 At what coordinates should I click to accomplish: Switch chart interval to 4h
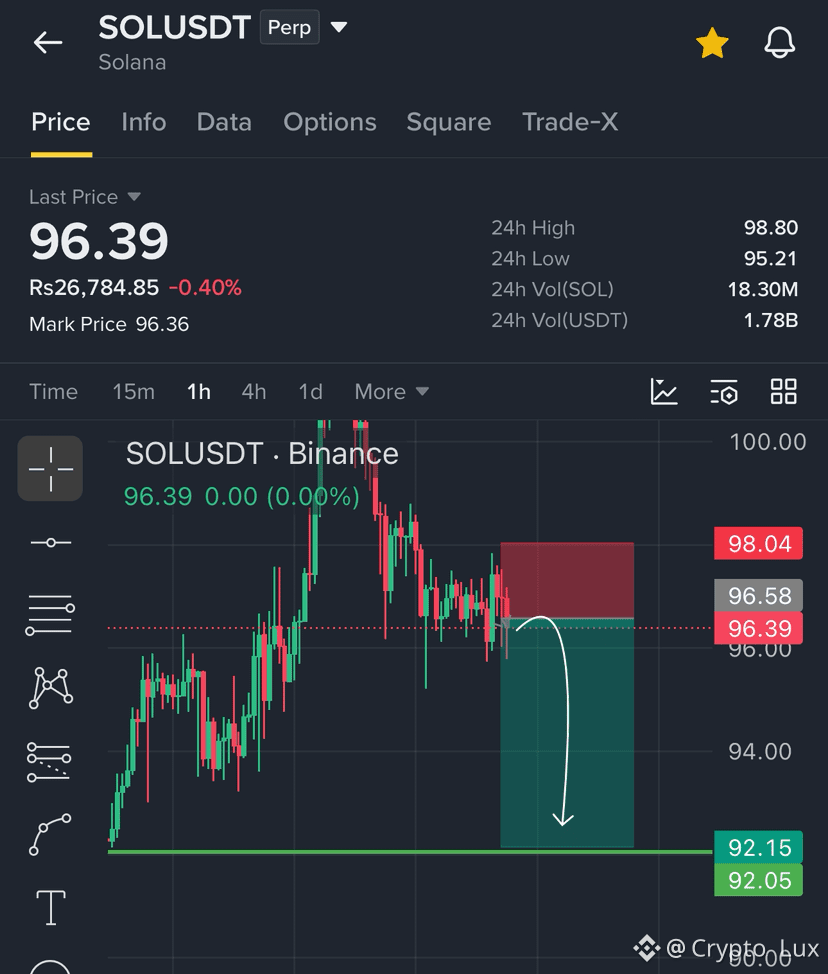[x=253, y=392]
